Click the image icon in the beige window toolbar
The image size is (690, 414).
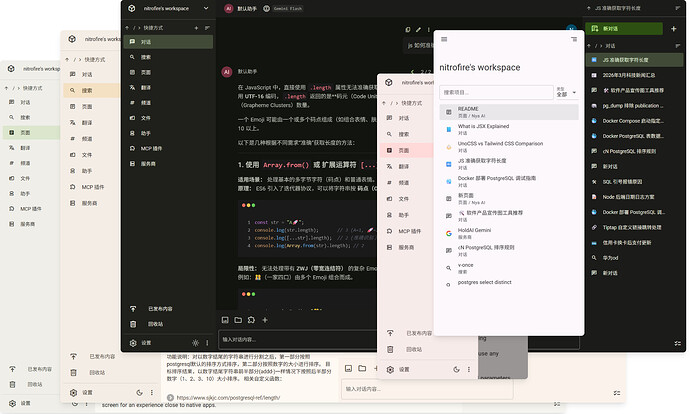[x=349, y=368]
